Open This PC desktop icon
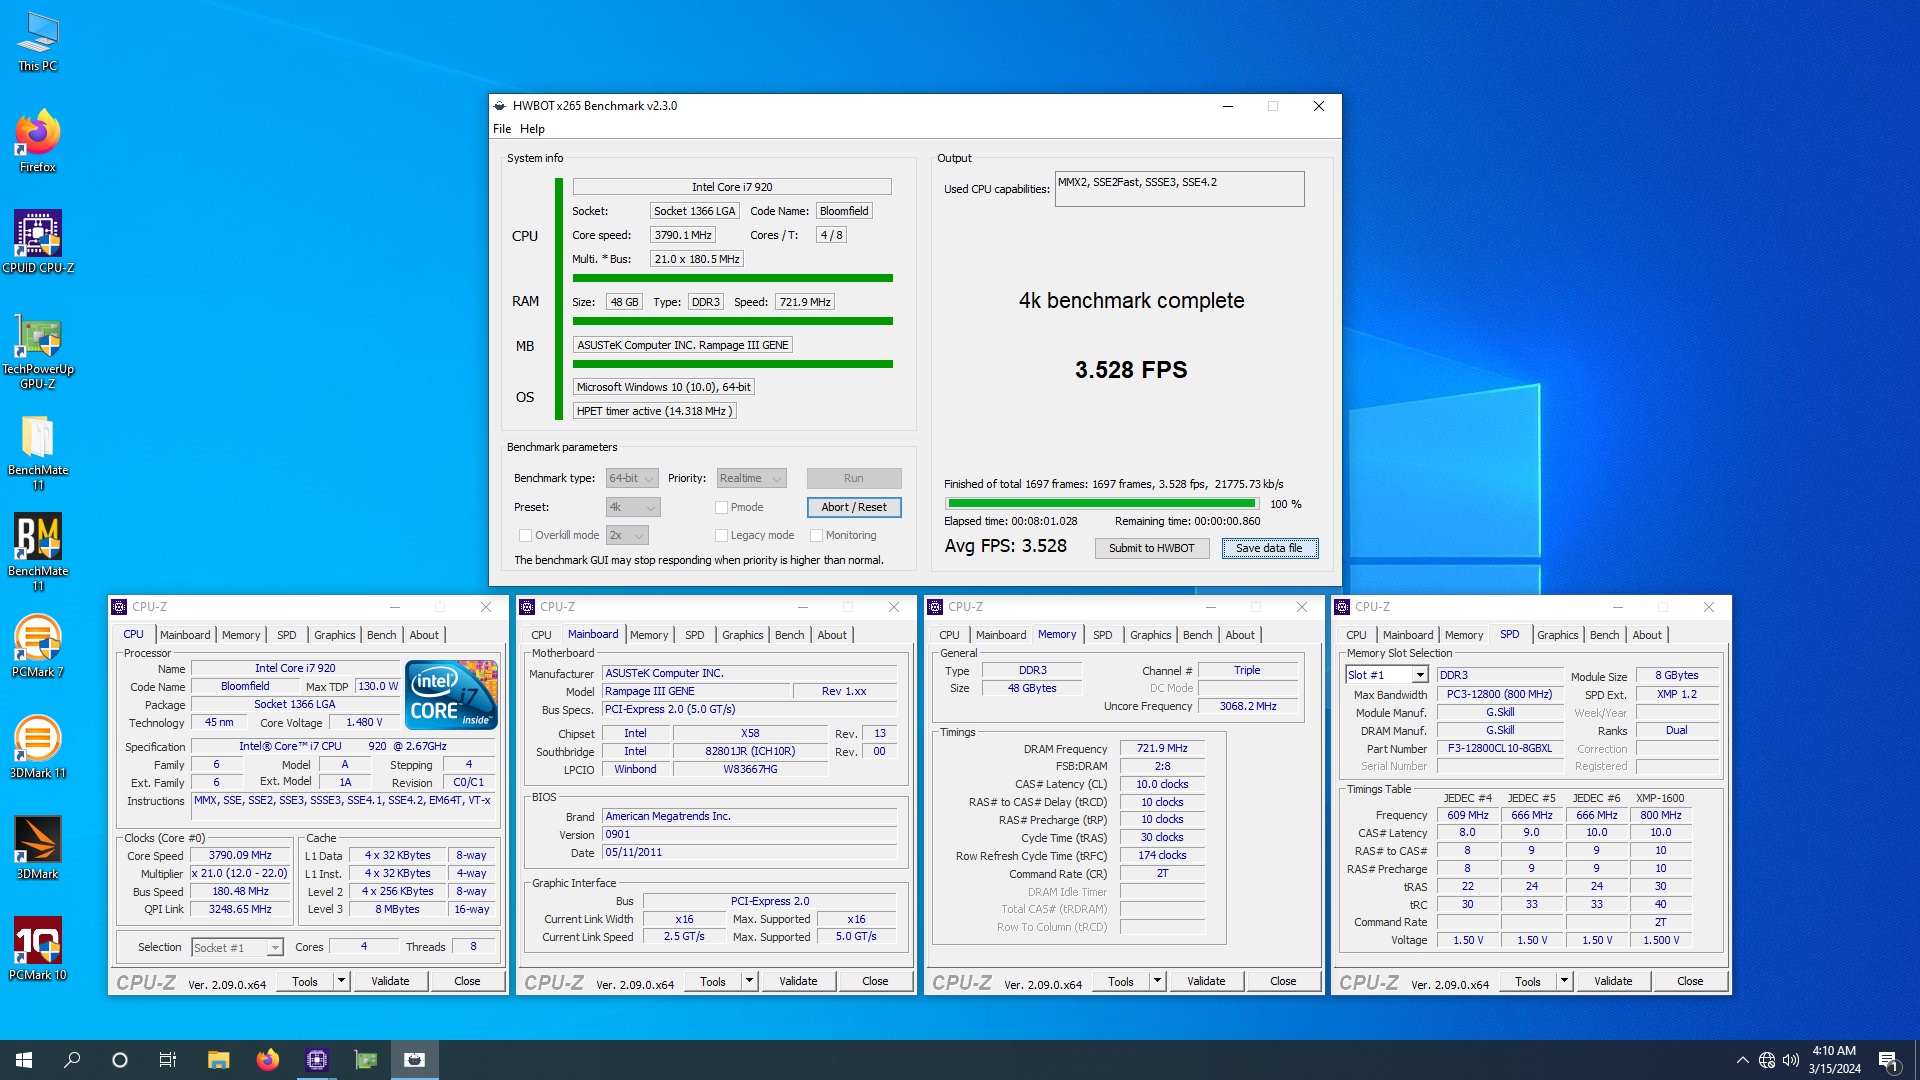The width and height of the screenshot is (1920, 1080). click(38, 42)
